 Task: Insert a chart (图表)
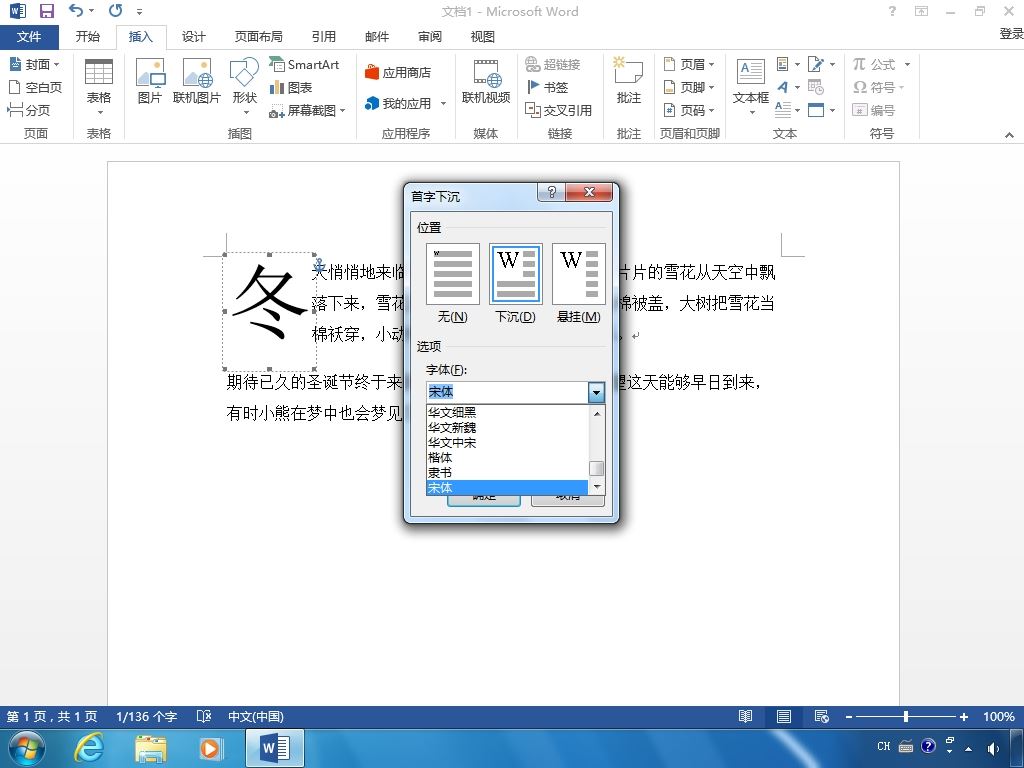291,87
